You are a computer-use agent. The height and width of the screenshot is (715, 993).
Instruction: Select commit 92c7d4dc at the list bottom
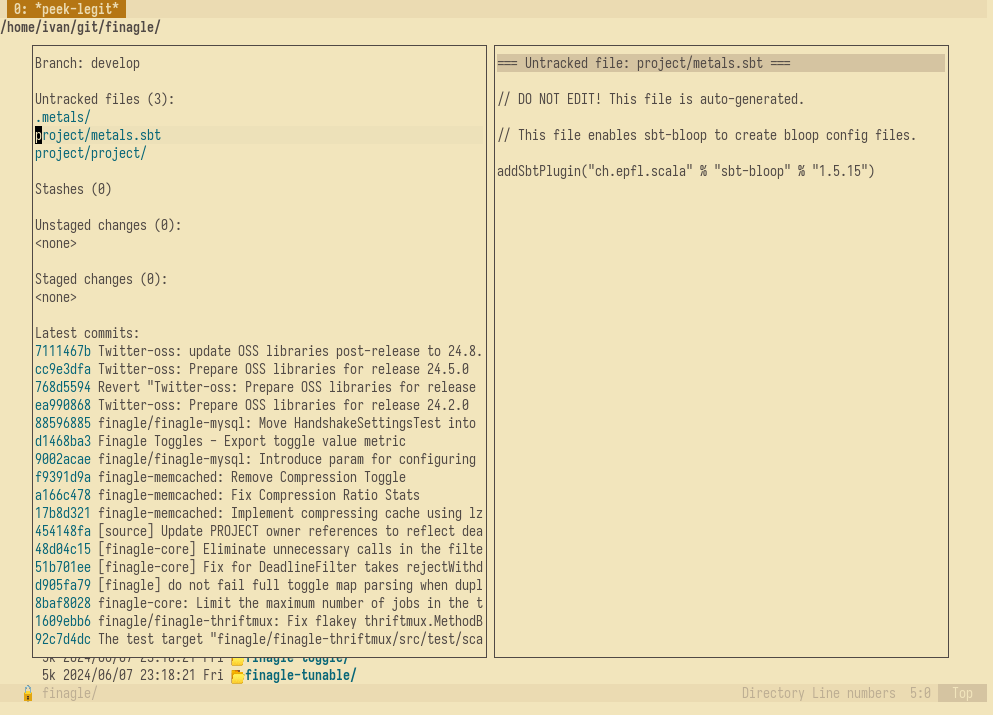[x=62, y=639]
